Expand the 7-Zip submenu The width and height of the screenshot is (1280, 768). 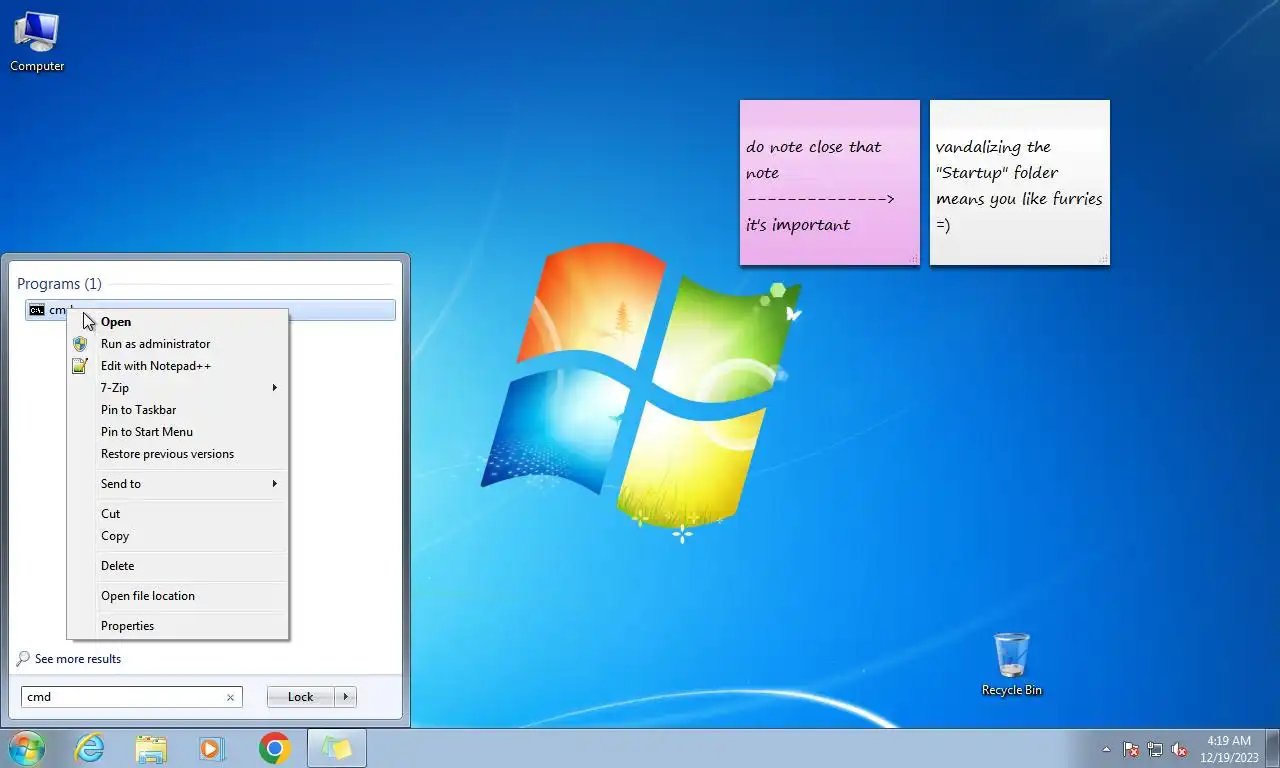click(177, 388)
